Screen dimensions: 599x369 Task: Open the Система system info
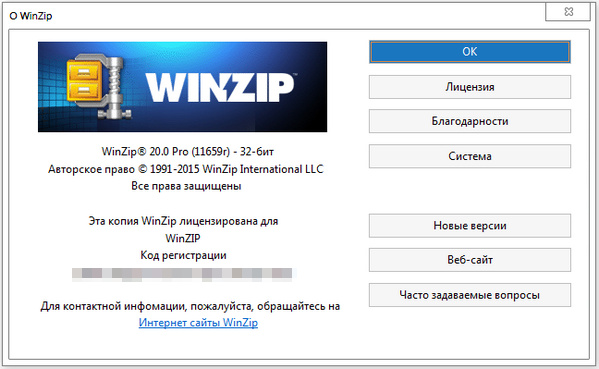pos(469,156)
